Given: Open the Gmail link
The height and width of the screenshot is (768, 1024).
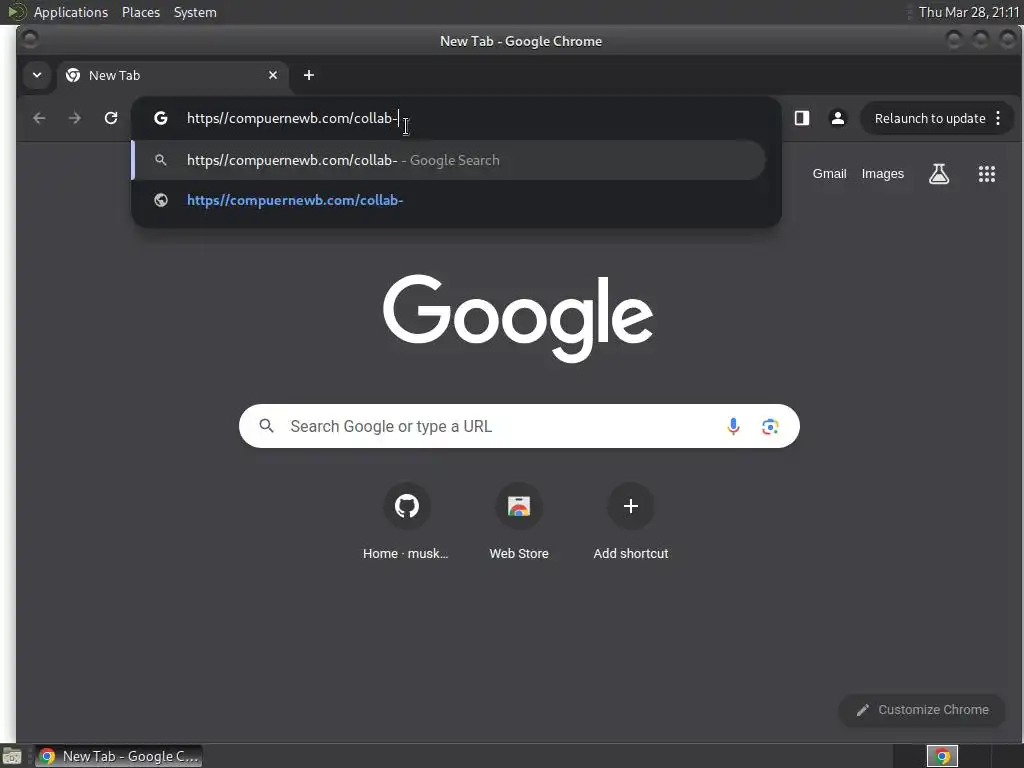Looking at the screenshot, I should coord(829,174).
